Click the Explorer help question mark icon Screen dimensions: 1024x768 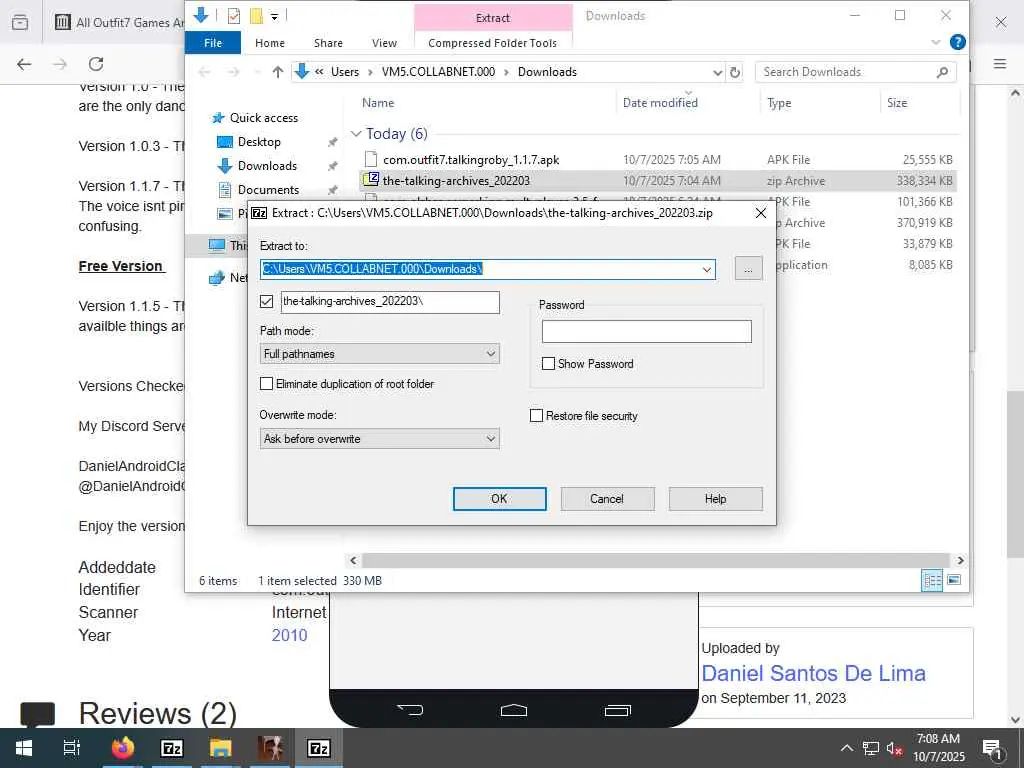[x=957, y=42]
